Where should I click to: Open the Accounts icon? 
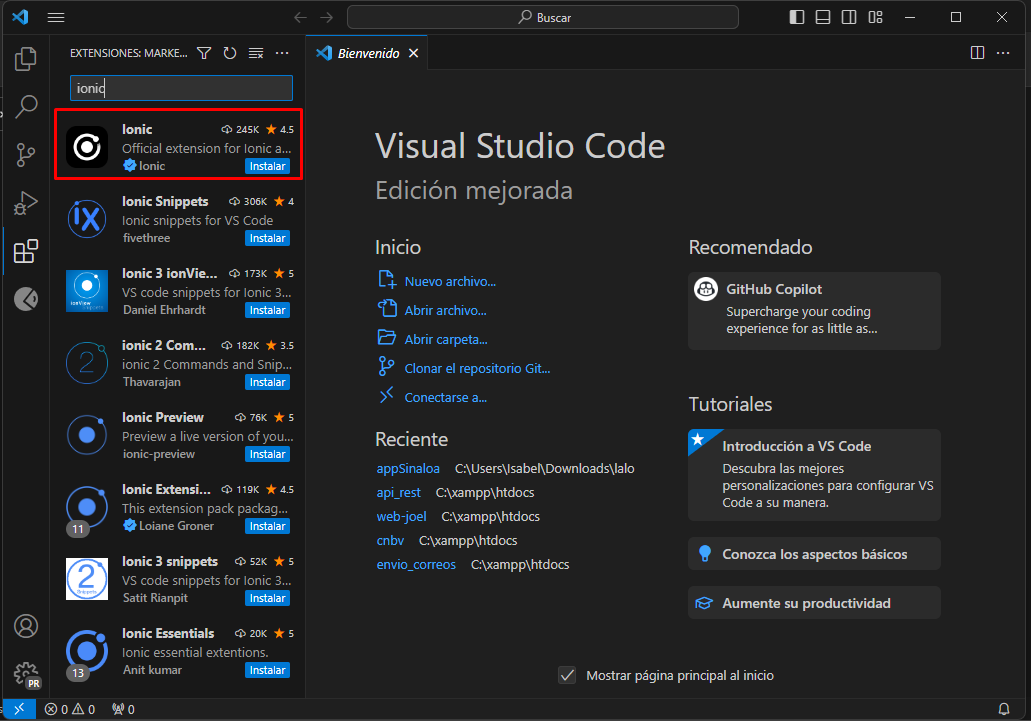(x=26, y=626)
